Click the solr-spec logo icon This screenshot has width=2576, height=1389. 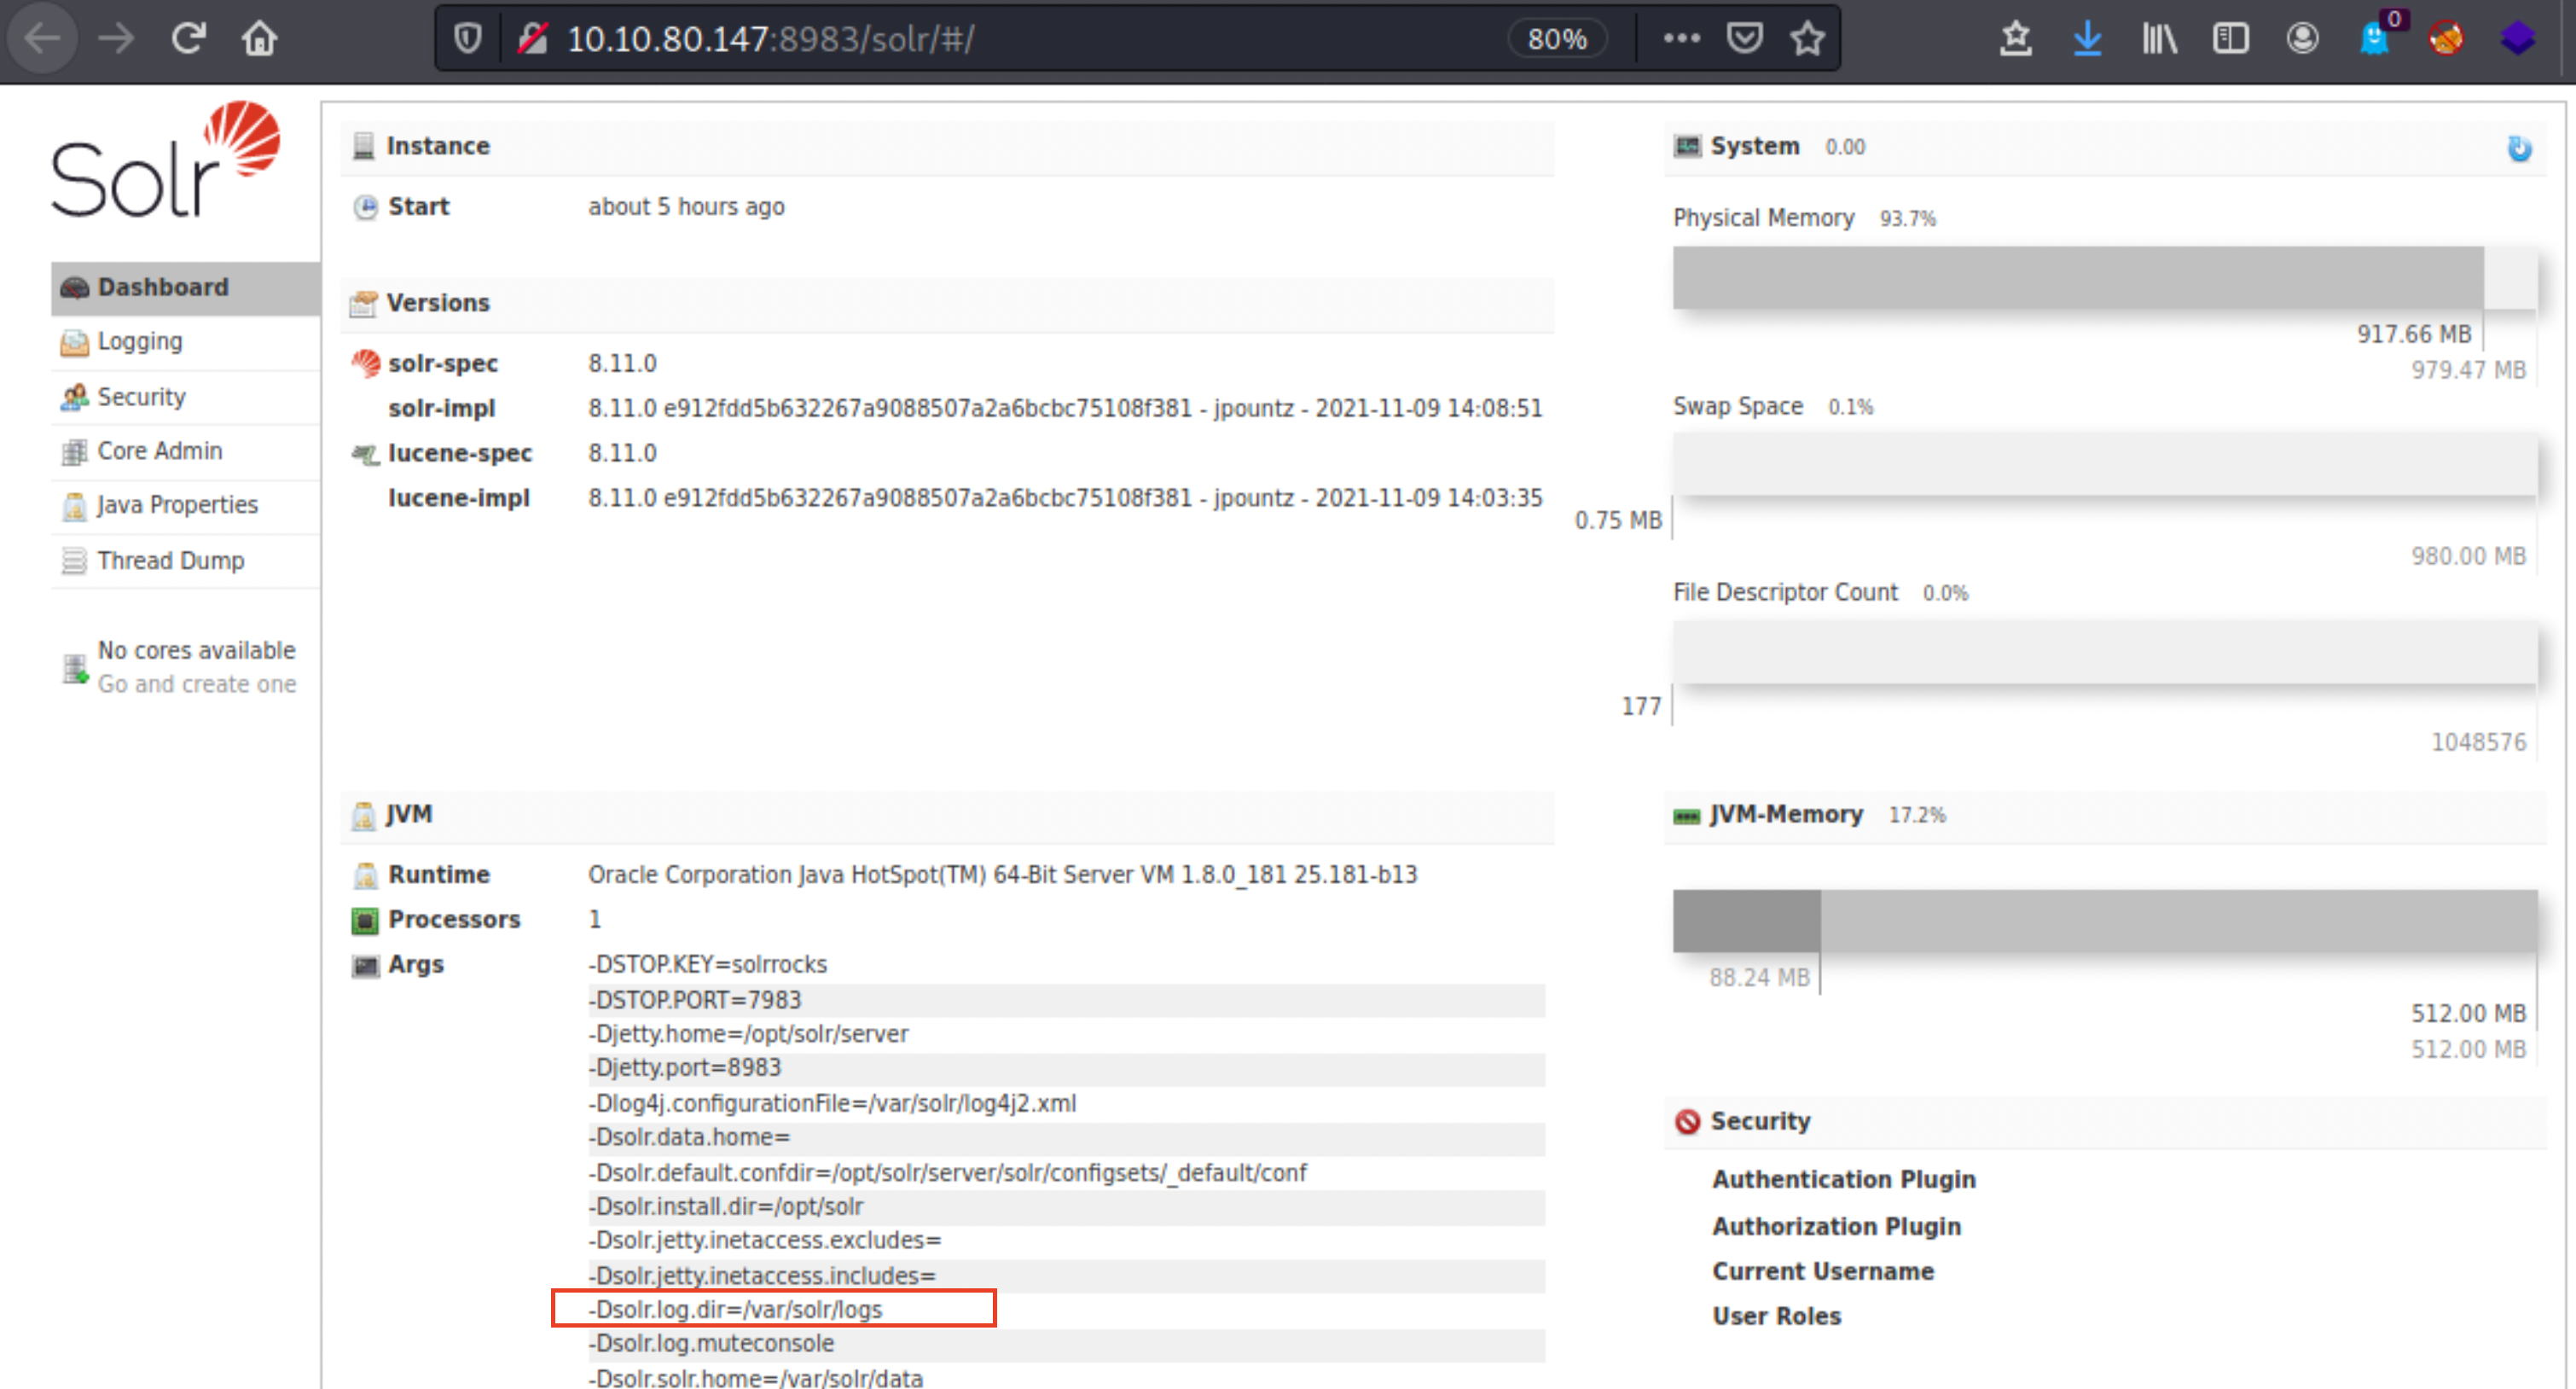coord(366,363)
